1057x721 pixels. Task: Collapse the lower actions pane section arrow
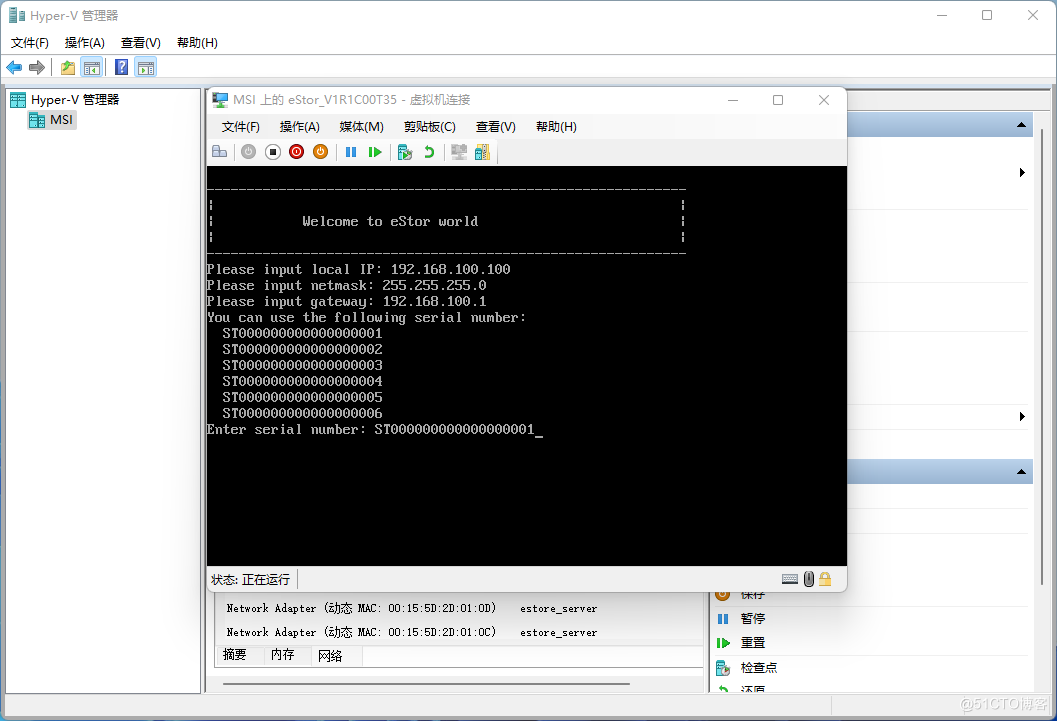(x=1021, y=472)
